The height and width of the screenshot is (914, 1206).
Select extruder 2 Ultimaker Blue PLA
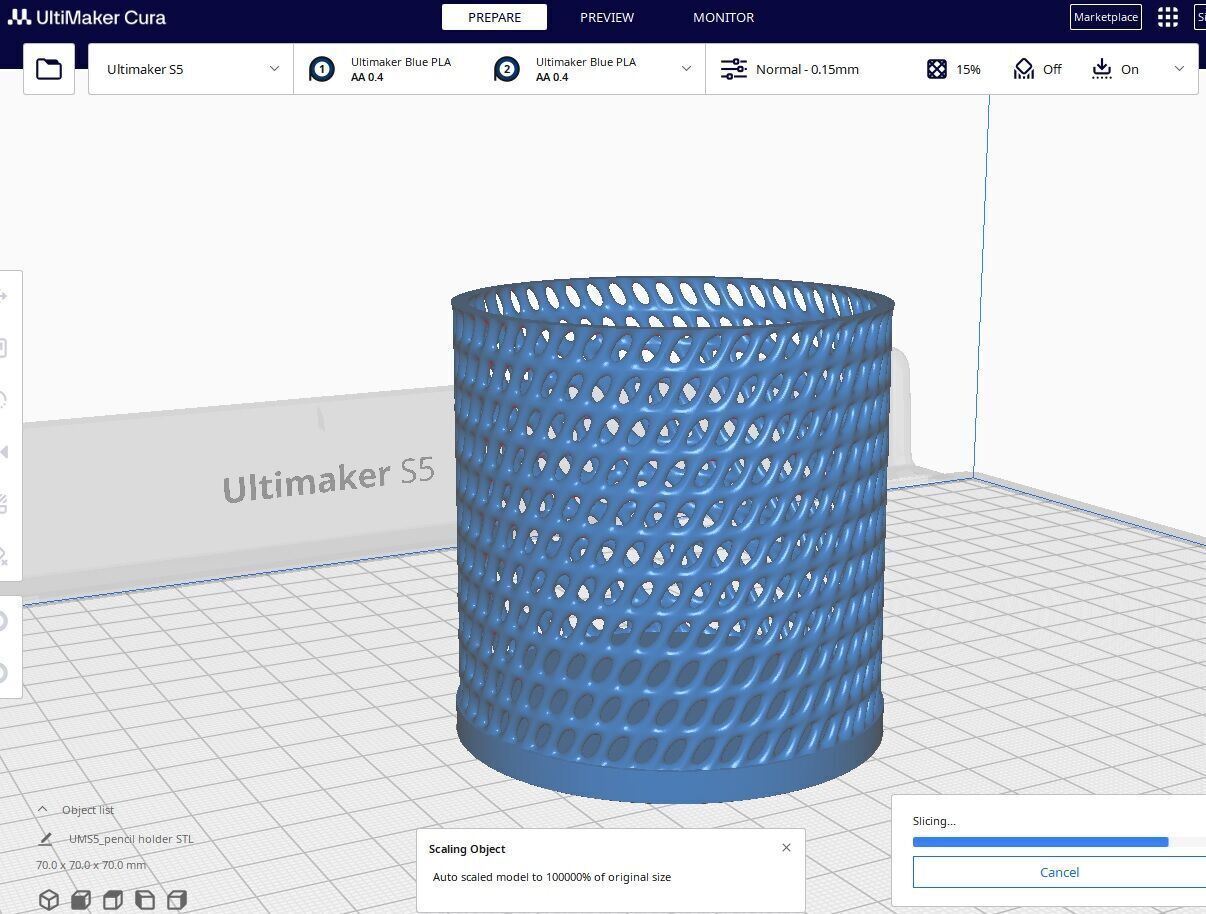point(566,69)
